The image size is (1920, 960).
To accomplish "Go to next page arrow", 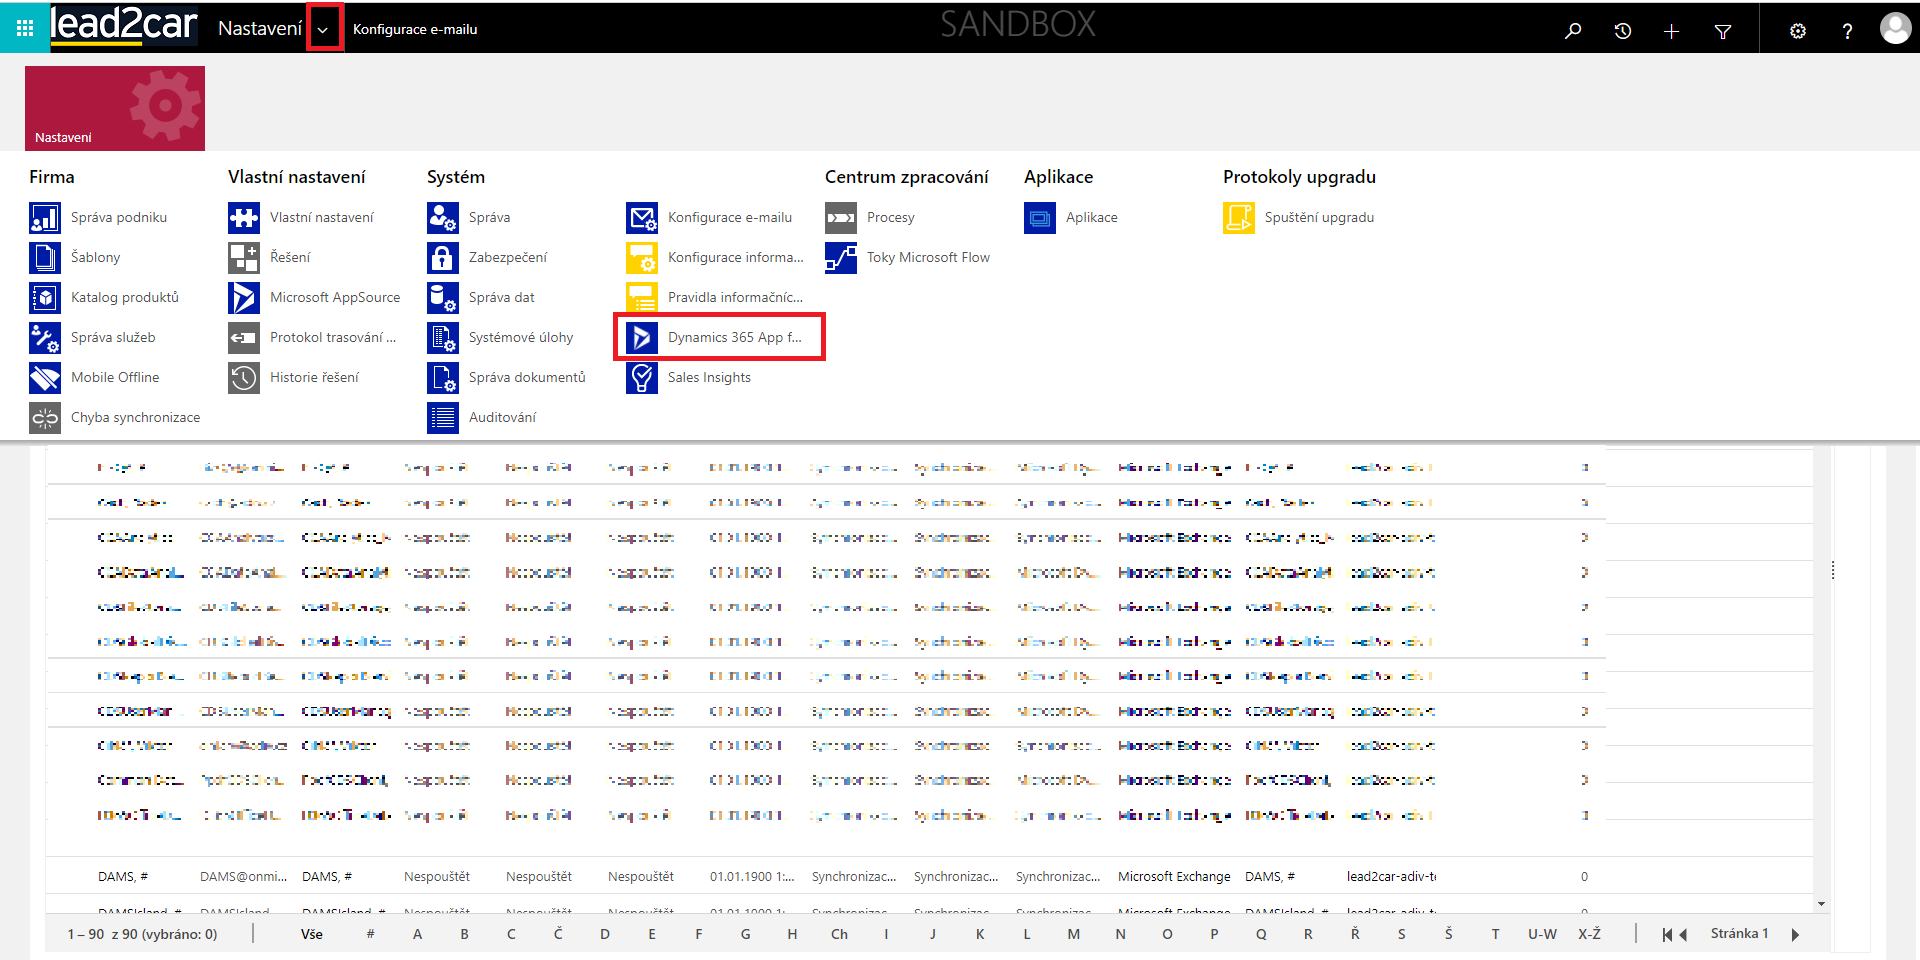I will click(1796, 934).
